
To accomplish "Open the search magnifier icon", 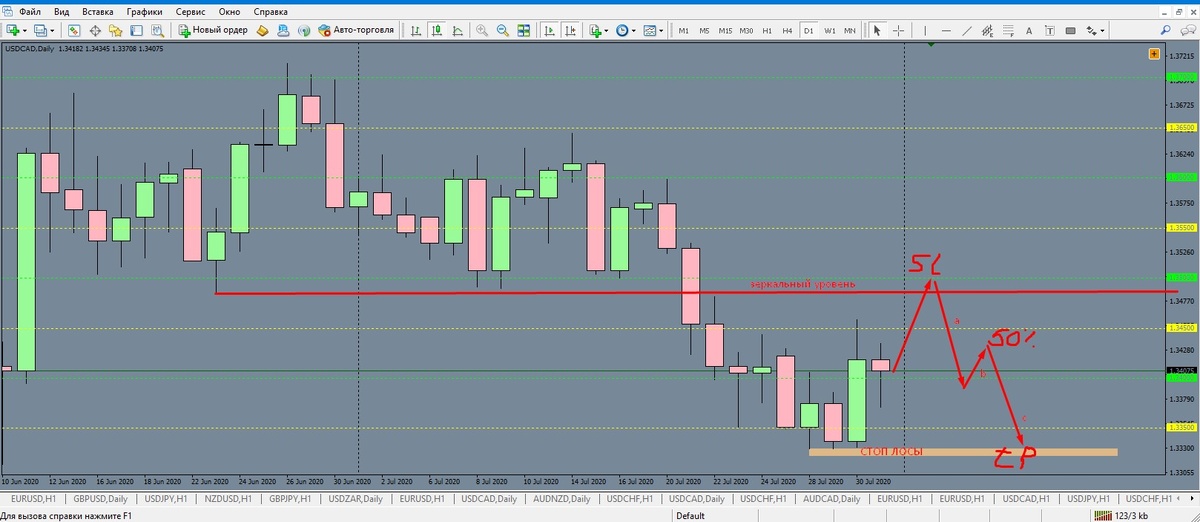I will 1165,30.
